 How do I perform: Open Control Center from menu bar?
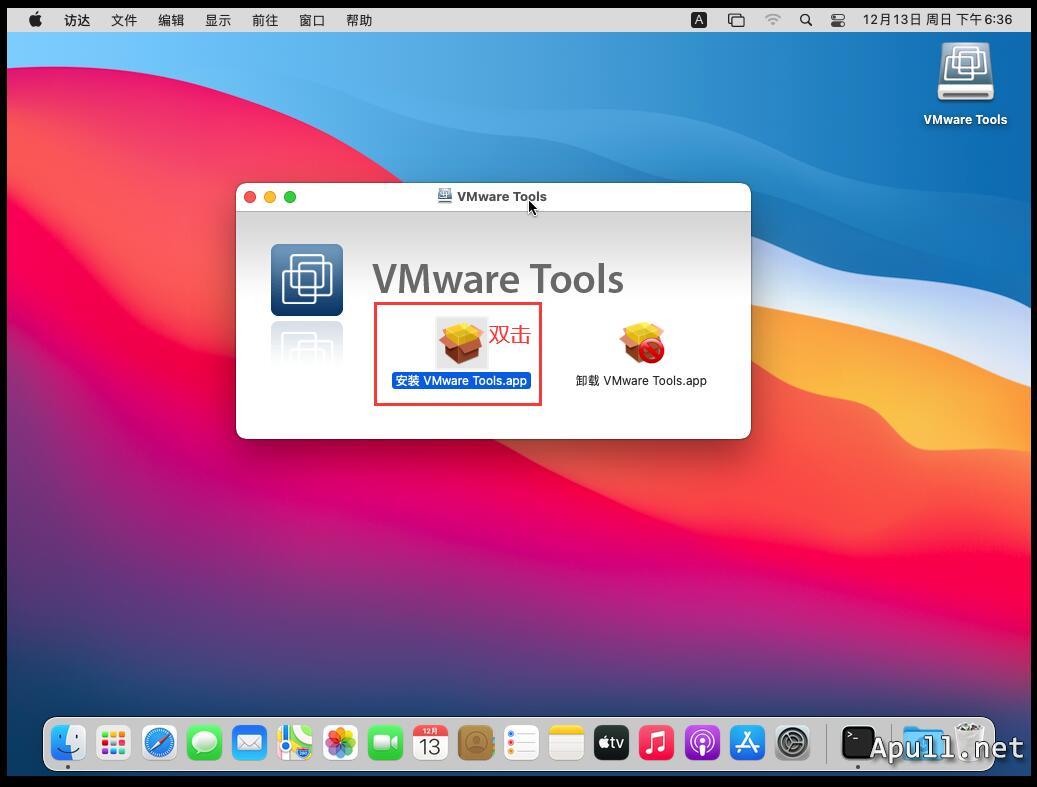[x=838, y=21]
